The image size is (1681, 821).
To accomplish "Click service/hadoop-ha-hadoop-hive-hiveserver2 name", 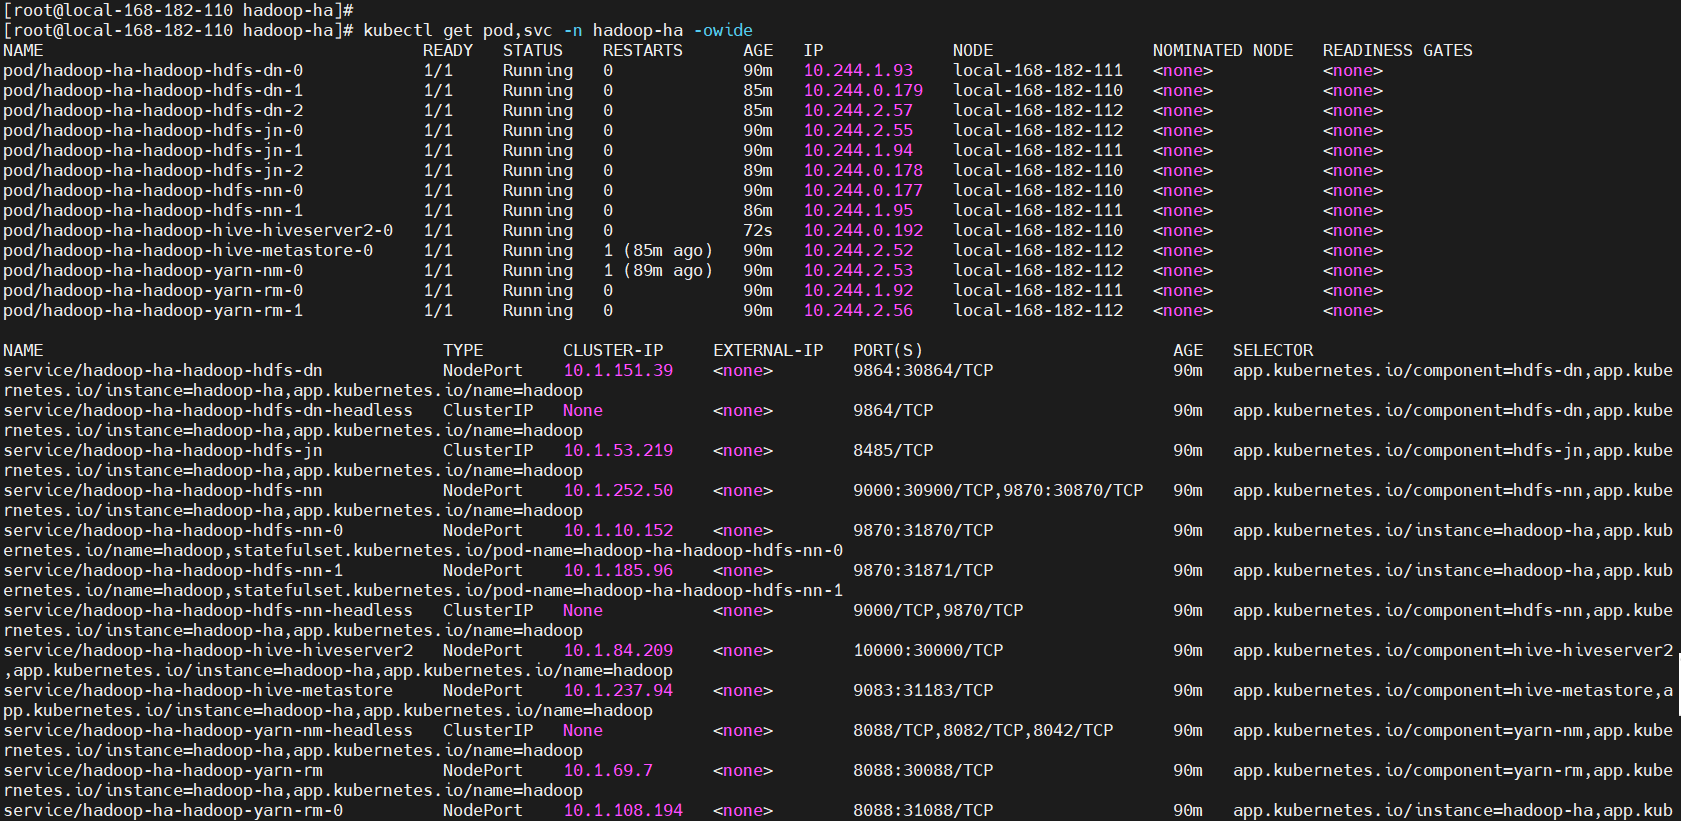I will point(208,651).
